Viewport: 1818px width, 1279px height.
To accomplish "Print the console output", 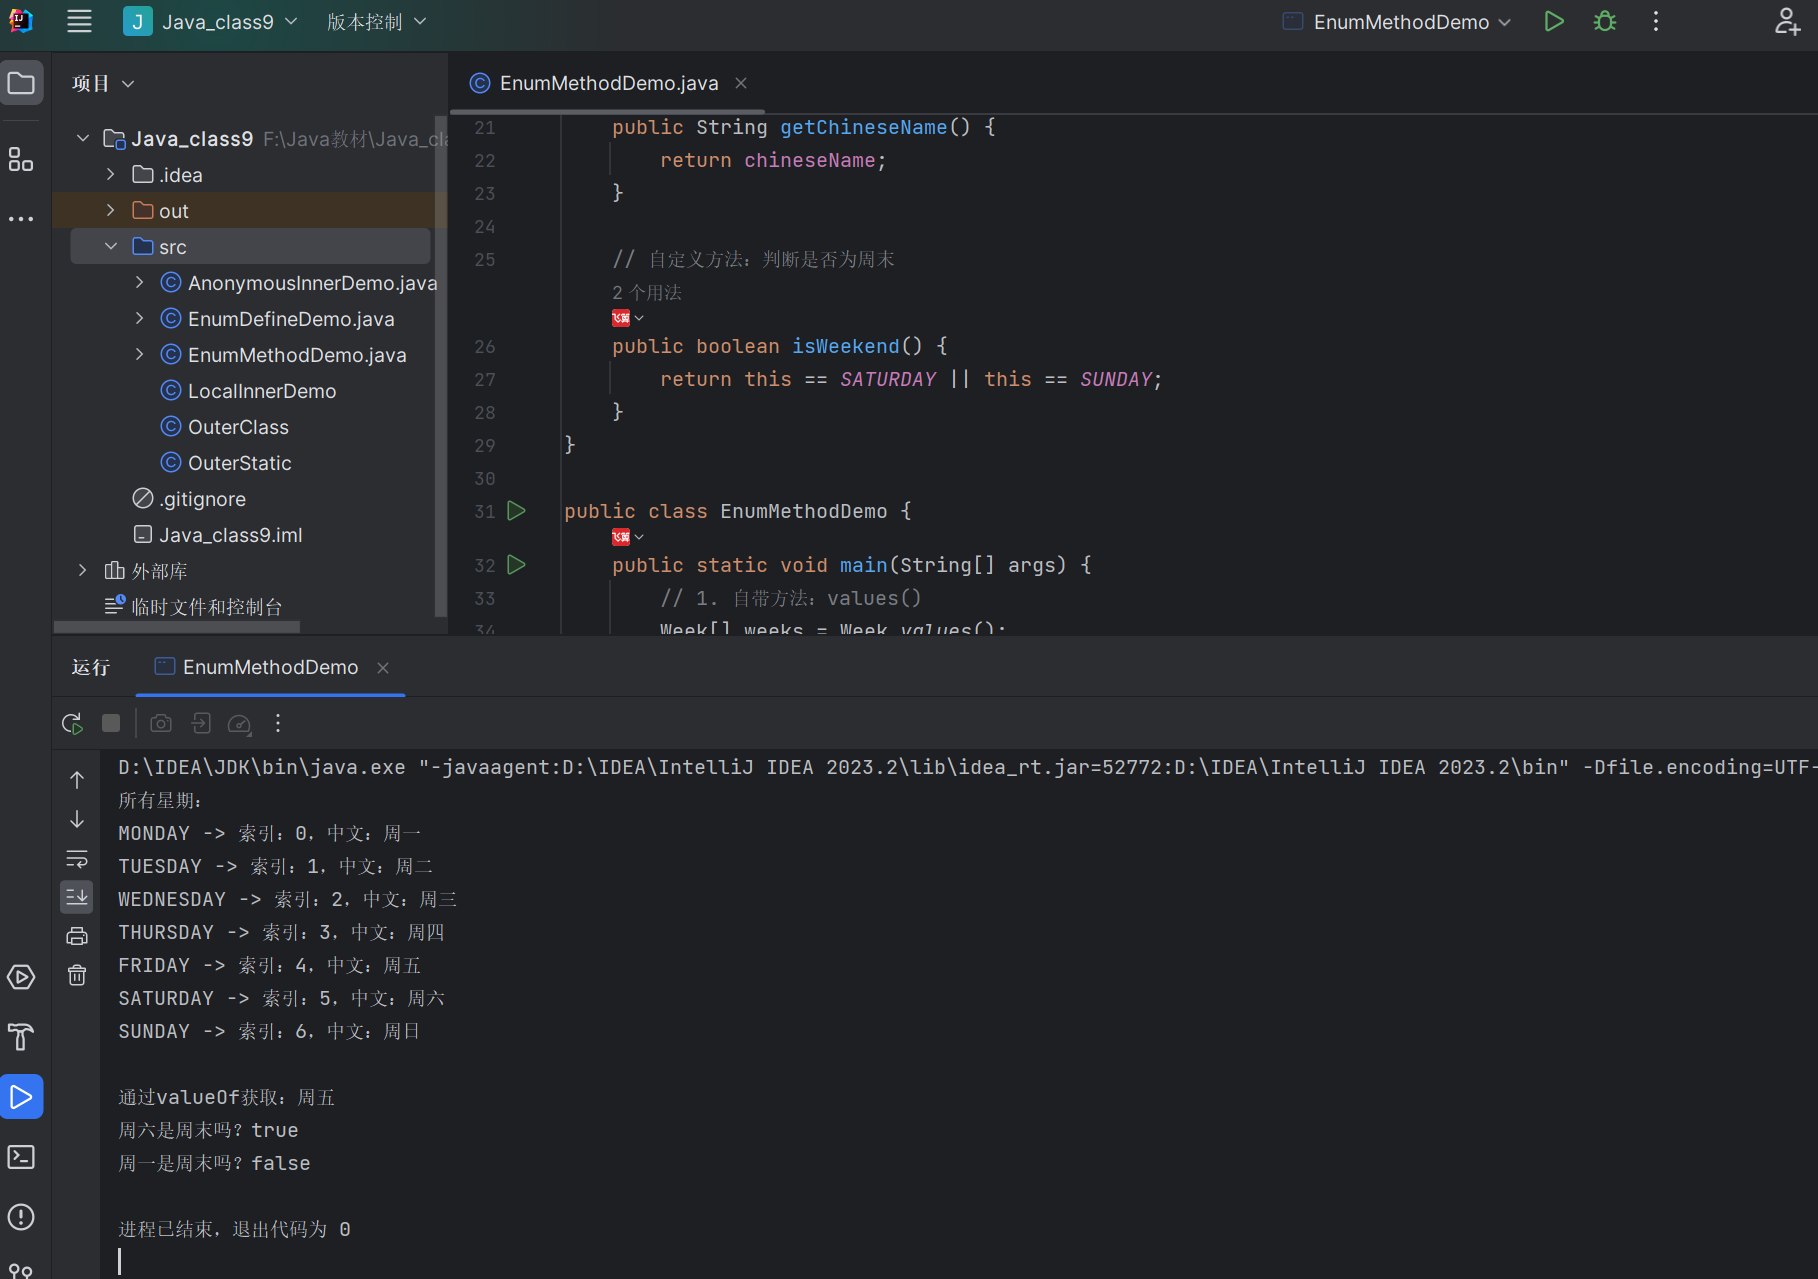I will pyautogui.click(x=77, y=936).
